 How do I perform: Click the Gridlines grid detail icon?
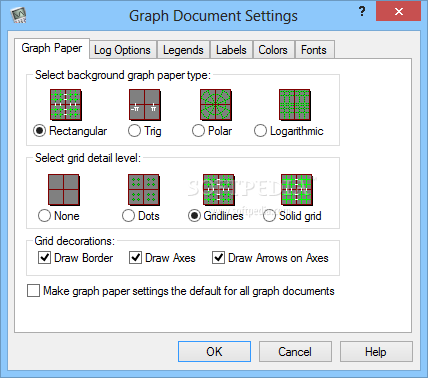tap(219, 190)
